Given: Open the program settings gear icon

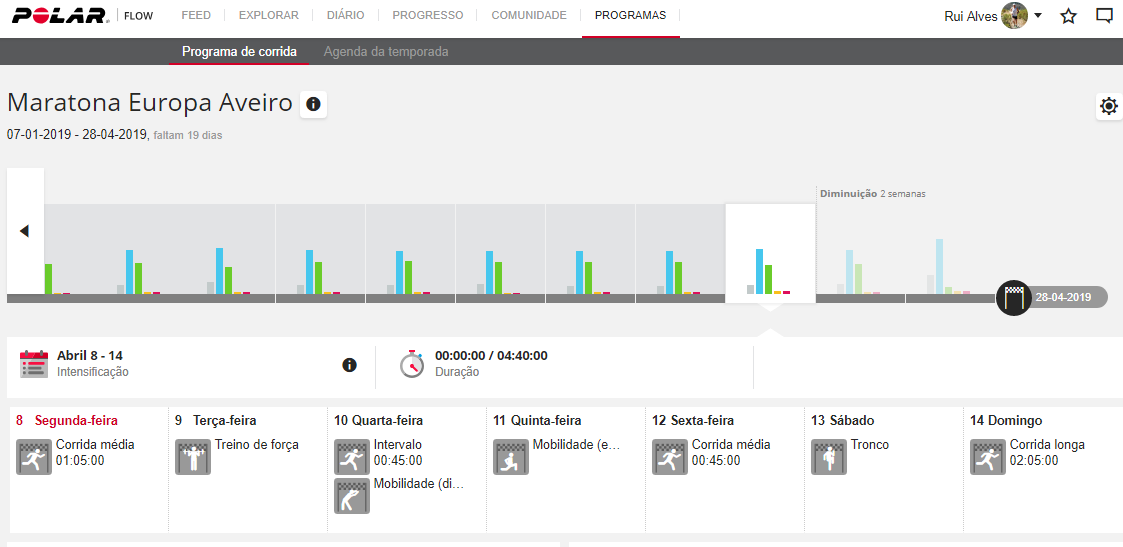Looking at the screenshot, I should [x=1108, y=106].
